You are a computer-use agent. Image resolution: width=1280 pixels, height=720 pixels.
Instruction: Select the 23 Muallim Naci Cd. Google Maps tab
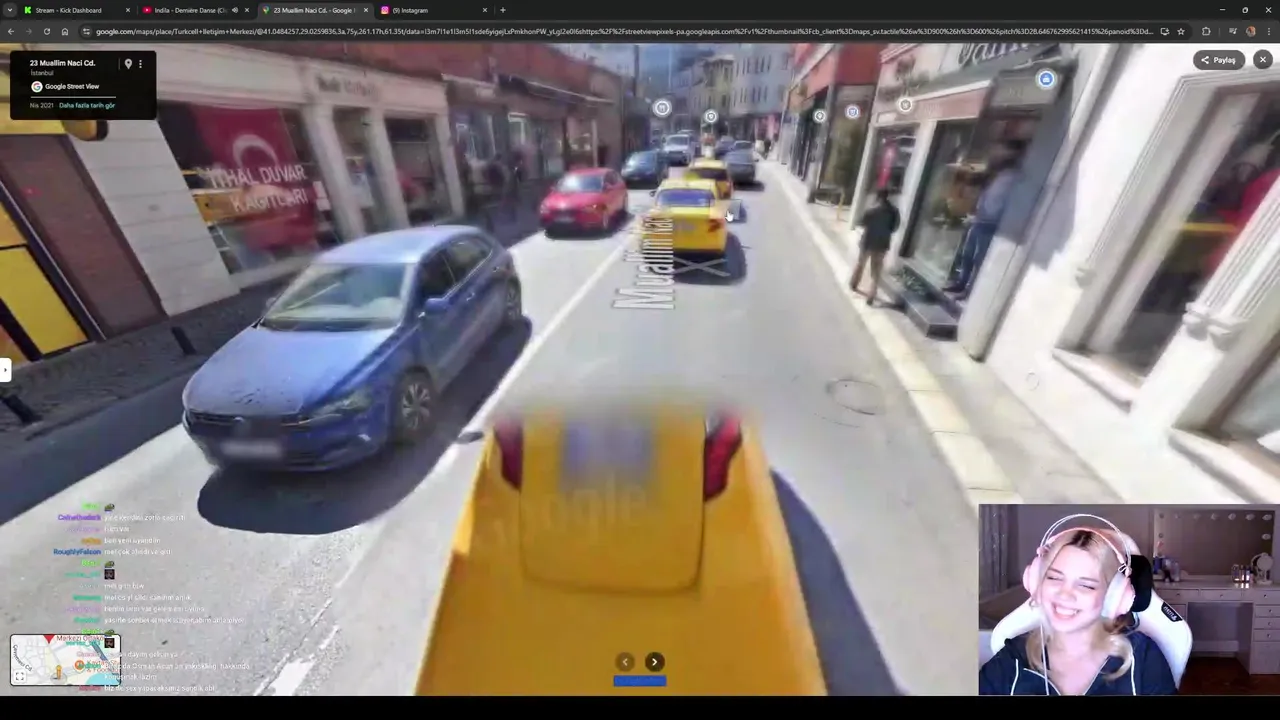pos(313,10)
